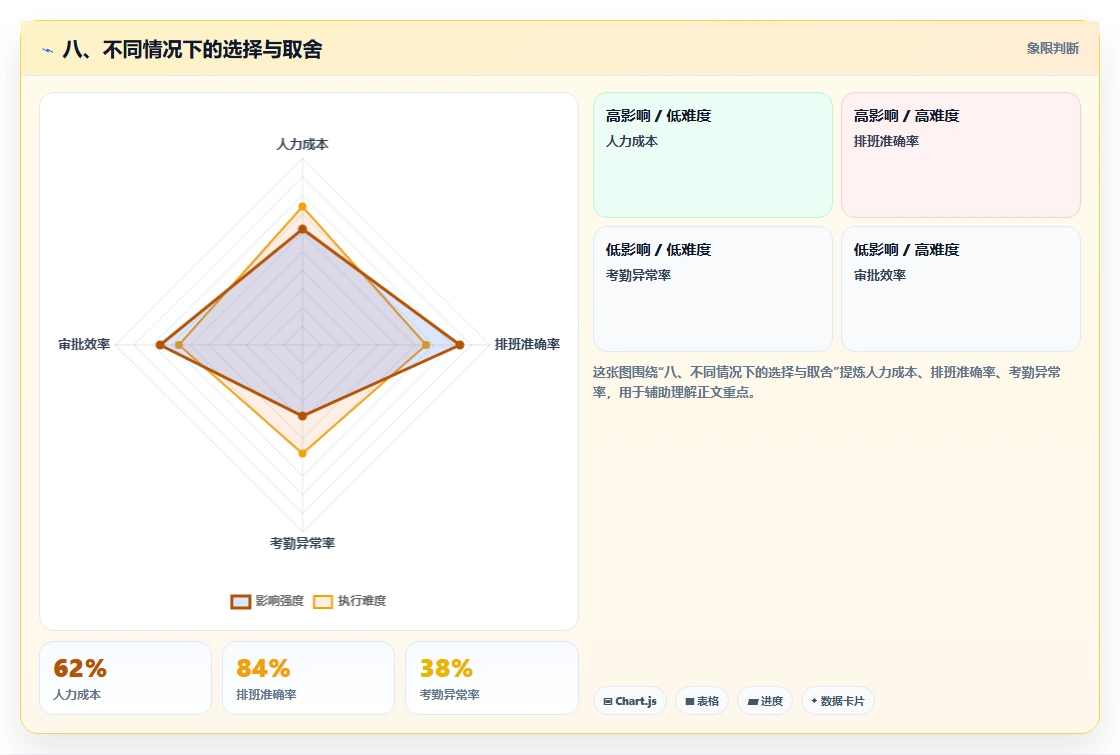Click the radar axis label 人力成本 above chart
Viewport: 1120px width, 755px height.
click(x=302, y=144)
